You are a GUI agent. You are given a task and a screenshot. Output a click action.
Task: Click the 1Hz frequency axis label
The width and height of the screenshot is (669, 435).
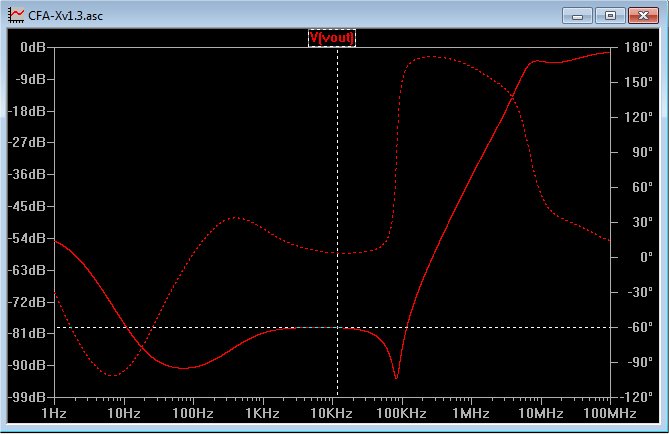click(54, 413)
